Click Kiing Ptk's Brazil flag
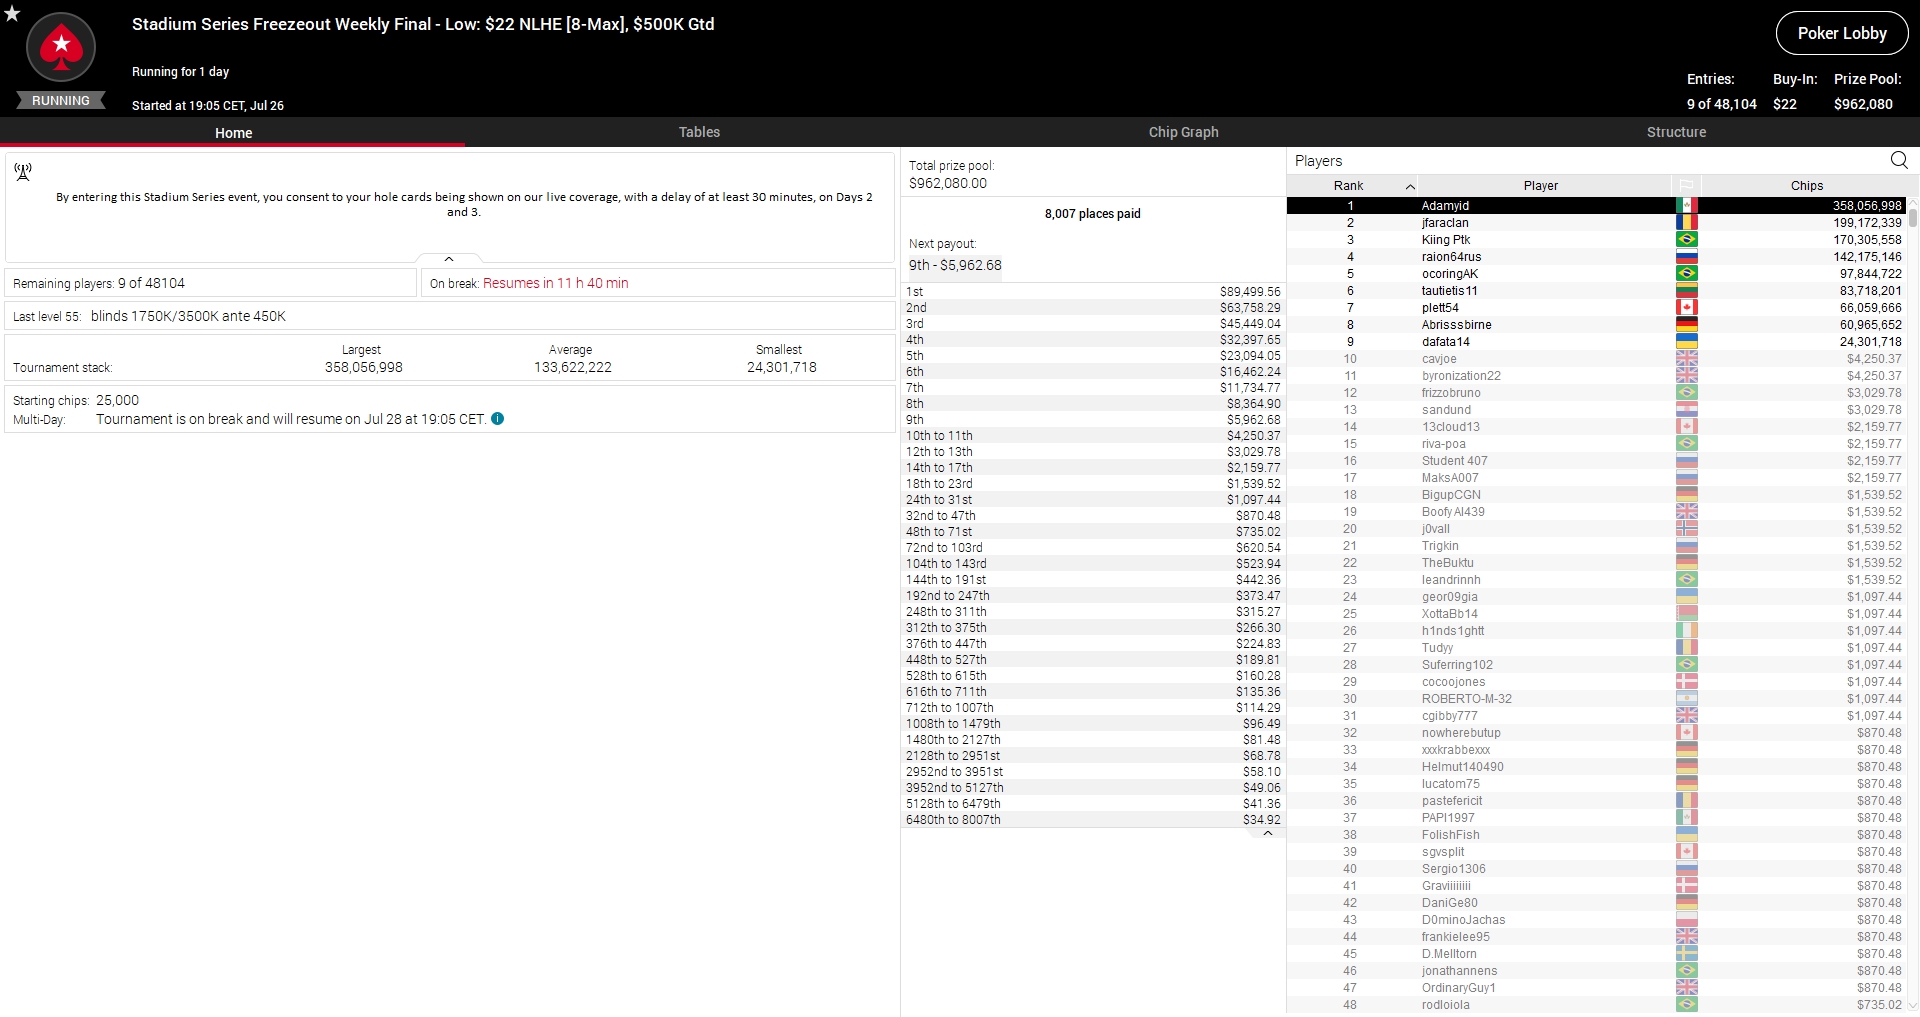The width and height of the screenshot is (1920, 1017). (x=1687, y=240)
